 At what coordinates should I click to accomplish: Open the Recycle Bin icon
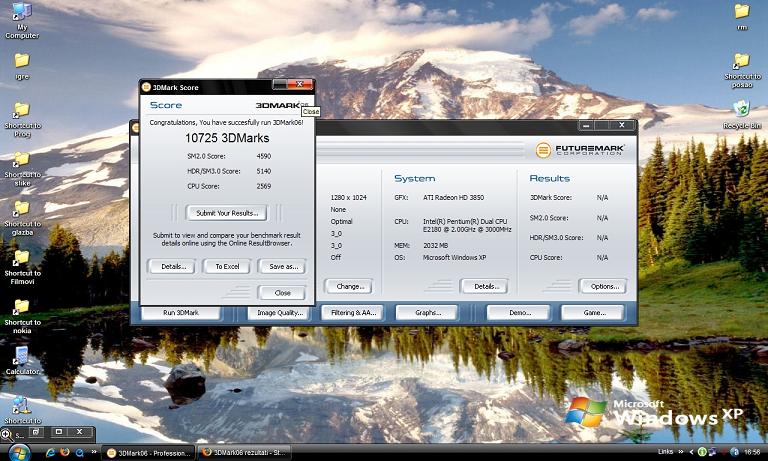[742, 108]
